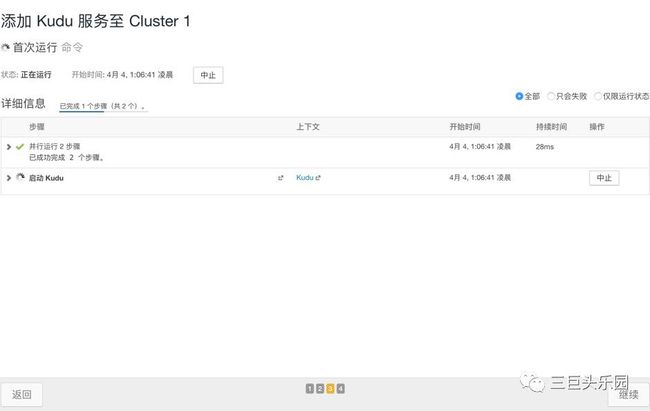Click the external link icon in 启动 Kudu step column
The width and height of the screenshot is (650, 411).
281,178
